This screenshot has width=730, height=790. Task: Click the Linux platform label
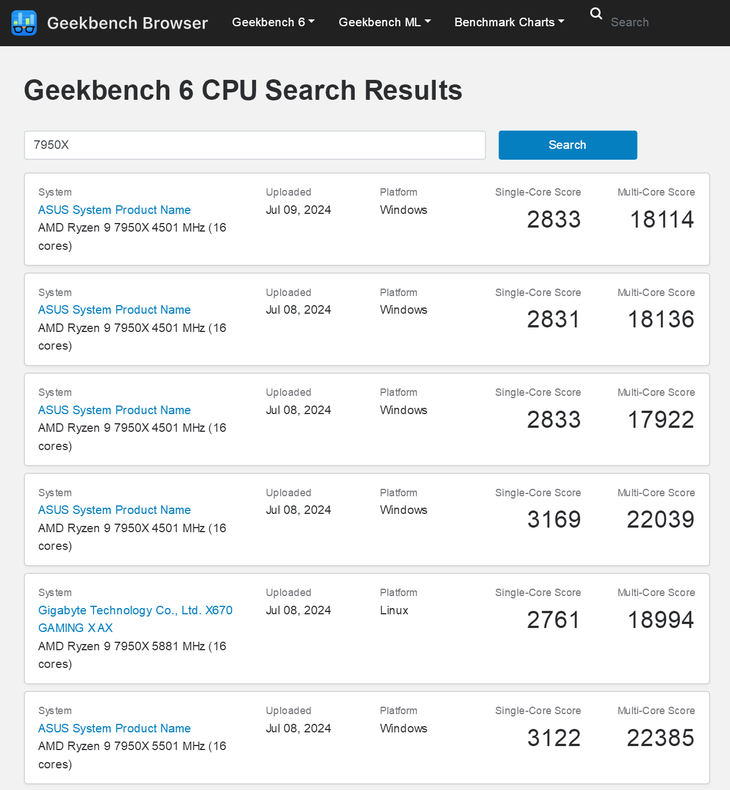[394, 610]
